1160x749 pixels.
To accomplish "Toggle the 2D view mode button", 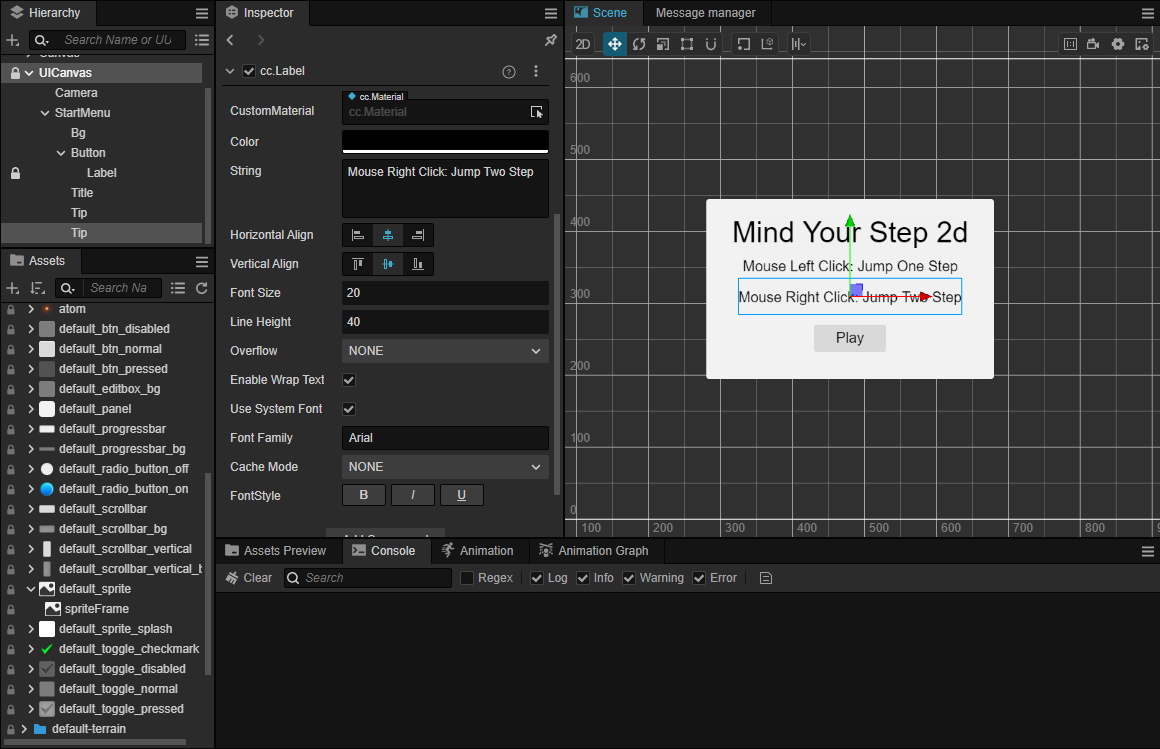I will tap(583, 44).
